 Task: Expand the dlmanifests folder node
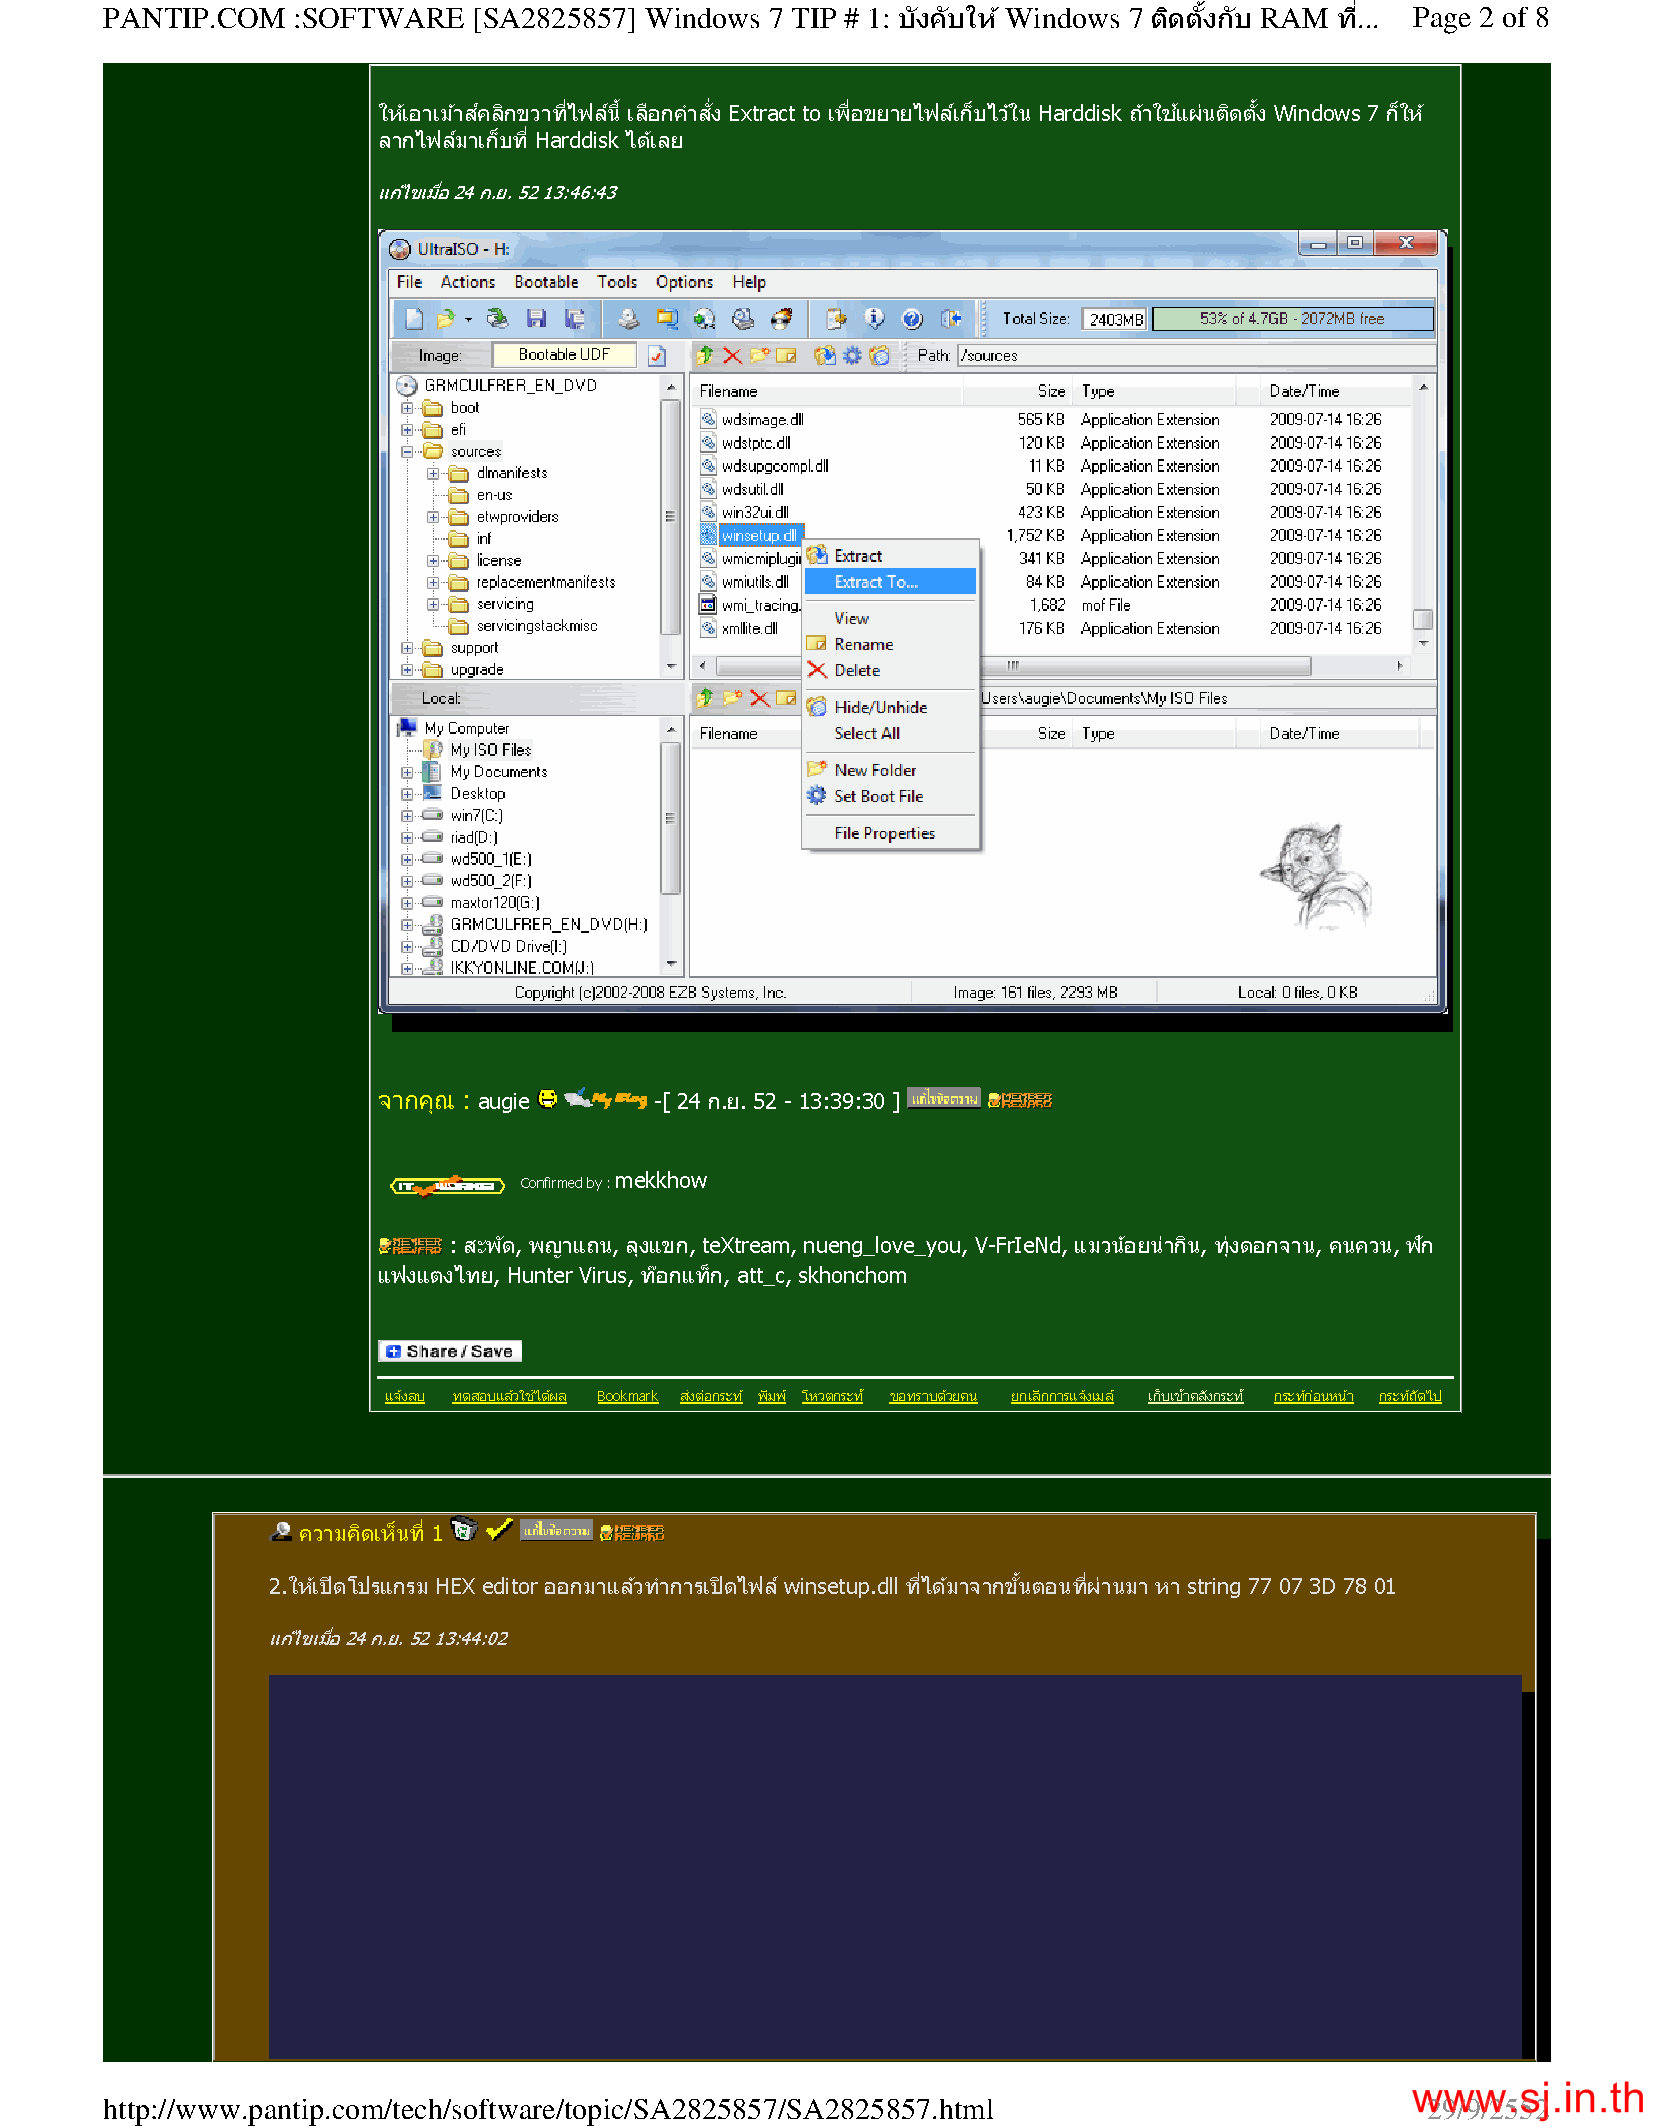433,474
